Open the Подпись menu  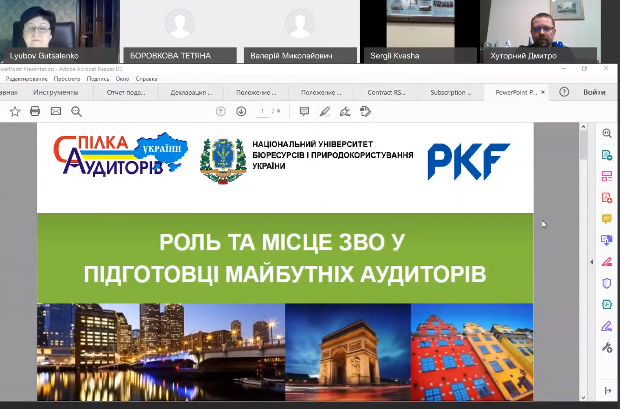pos(98,79)
